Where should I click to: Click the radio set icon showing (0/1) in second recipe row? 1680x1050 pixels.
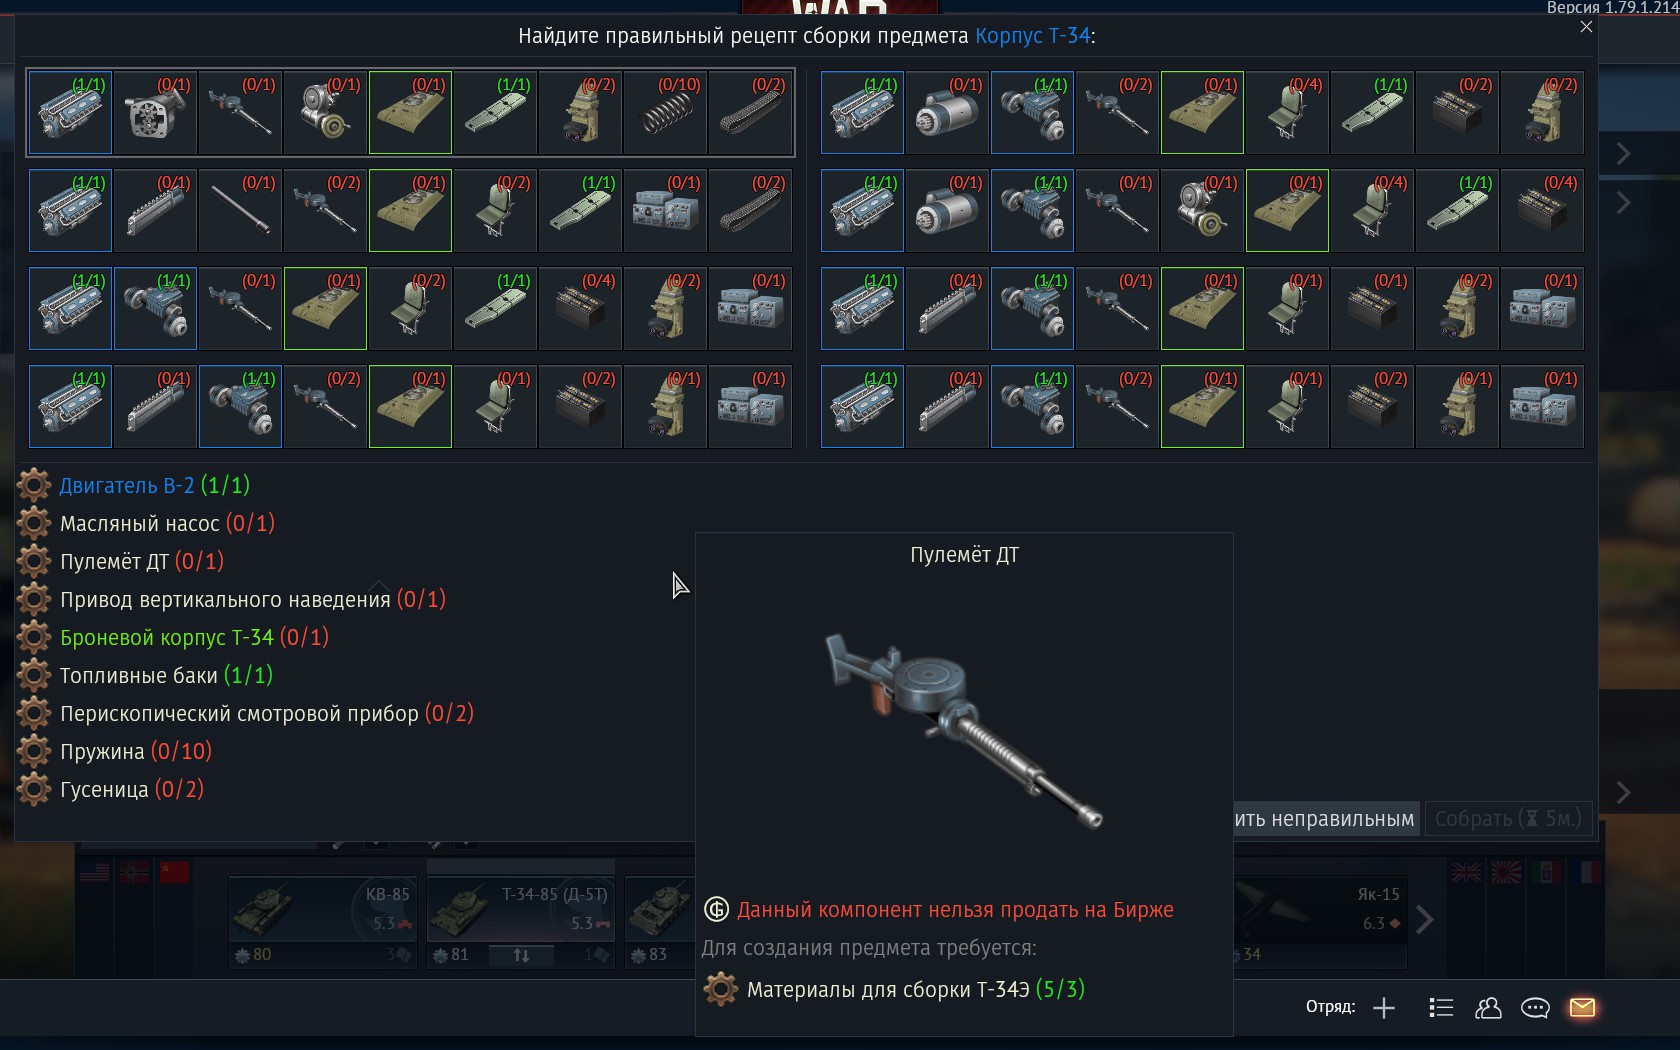click(x=665, y=210)
